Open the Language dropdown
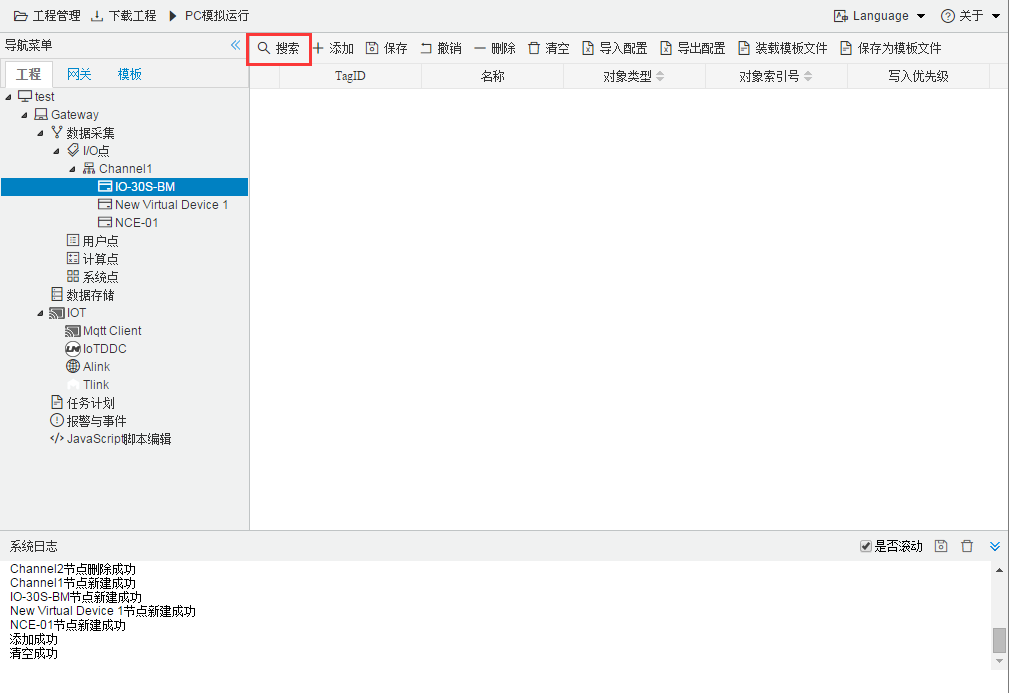1009x693 pixels. (879, 16)
